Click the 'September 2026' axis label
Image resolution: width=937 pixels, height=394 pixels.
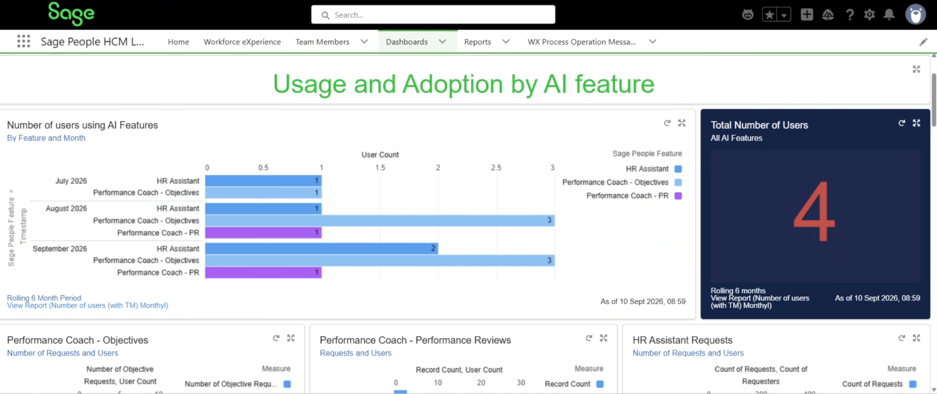[60, 249]
